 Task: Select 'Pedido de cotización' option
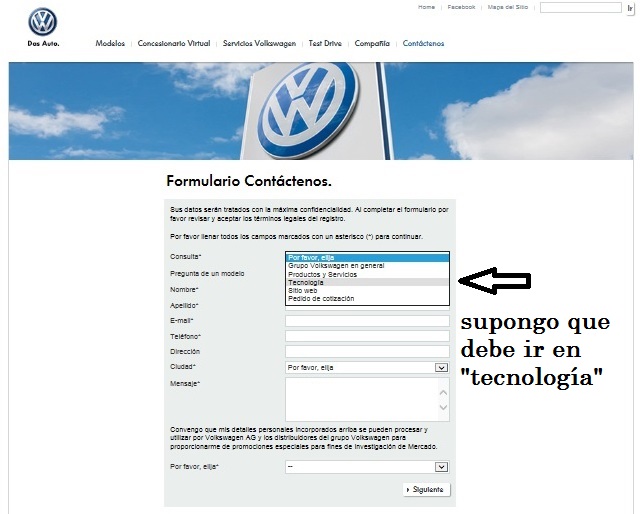367,299
